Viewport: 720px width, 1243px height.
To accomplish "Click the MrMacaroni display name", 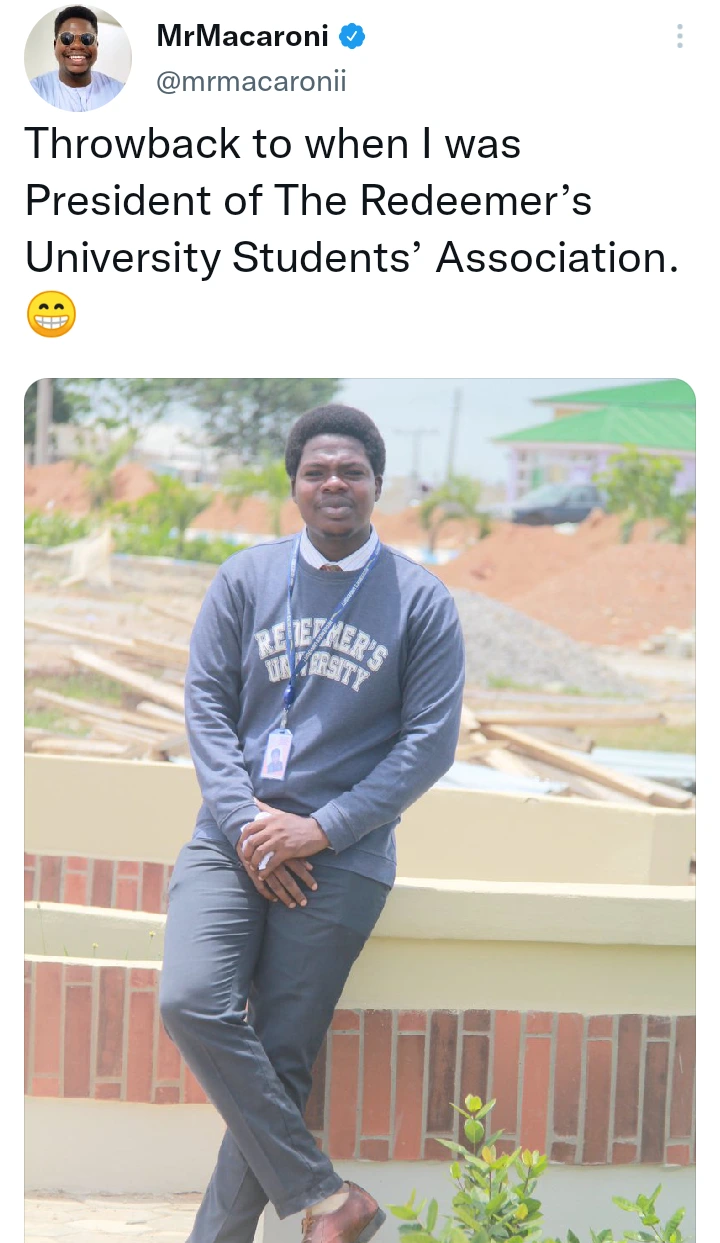I will (243, 38).
